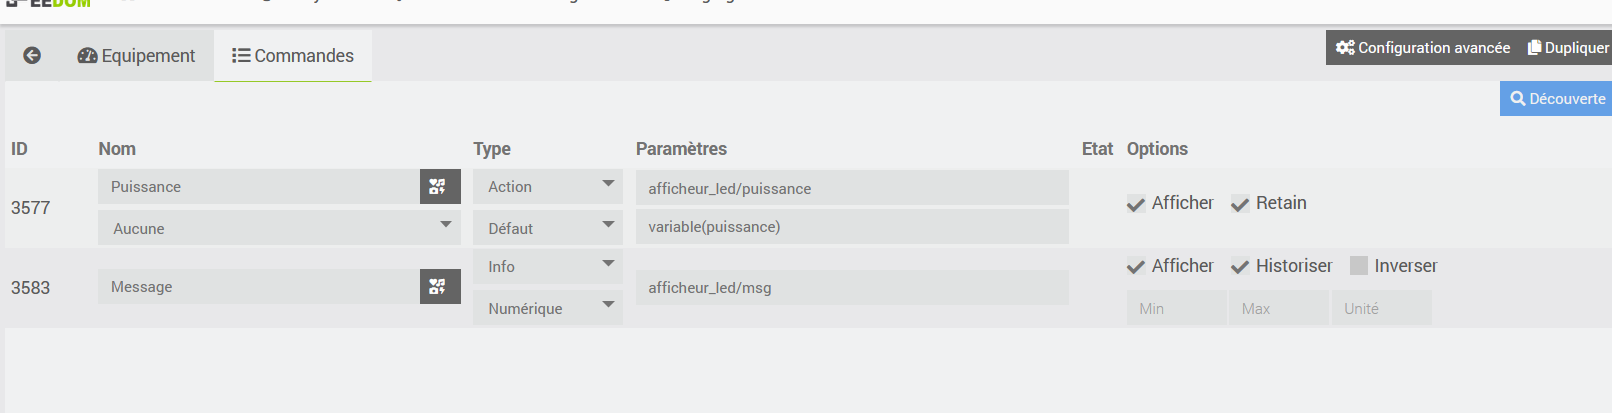Image resolution: width=1612 pixels, height=413 pixels.
Task: Open the Action type dropdown
Action: tap(547, 187)
